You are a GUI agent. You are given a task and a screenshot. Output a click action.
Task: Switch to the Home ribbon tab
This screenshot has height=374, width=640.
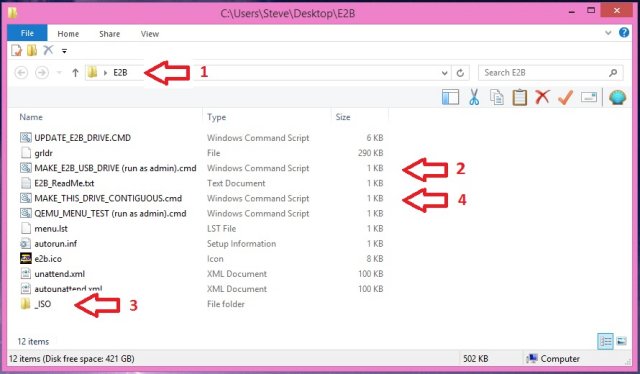pyautogui.click(x=68, y=34)
